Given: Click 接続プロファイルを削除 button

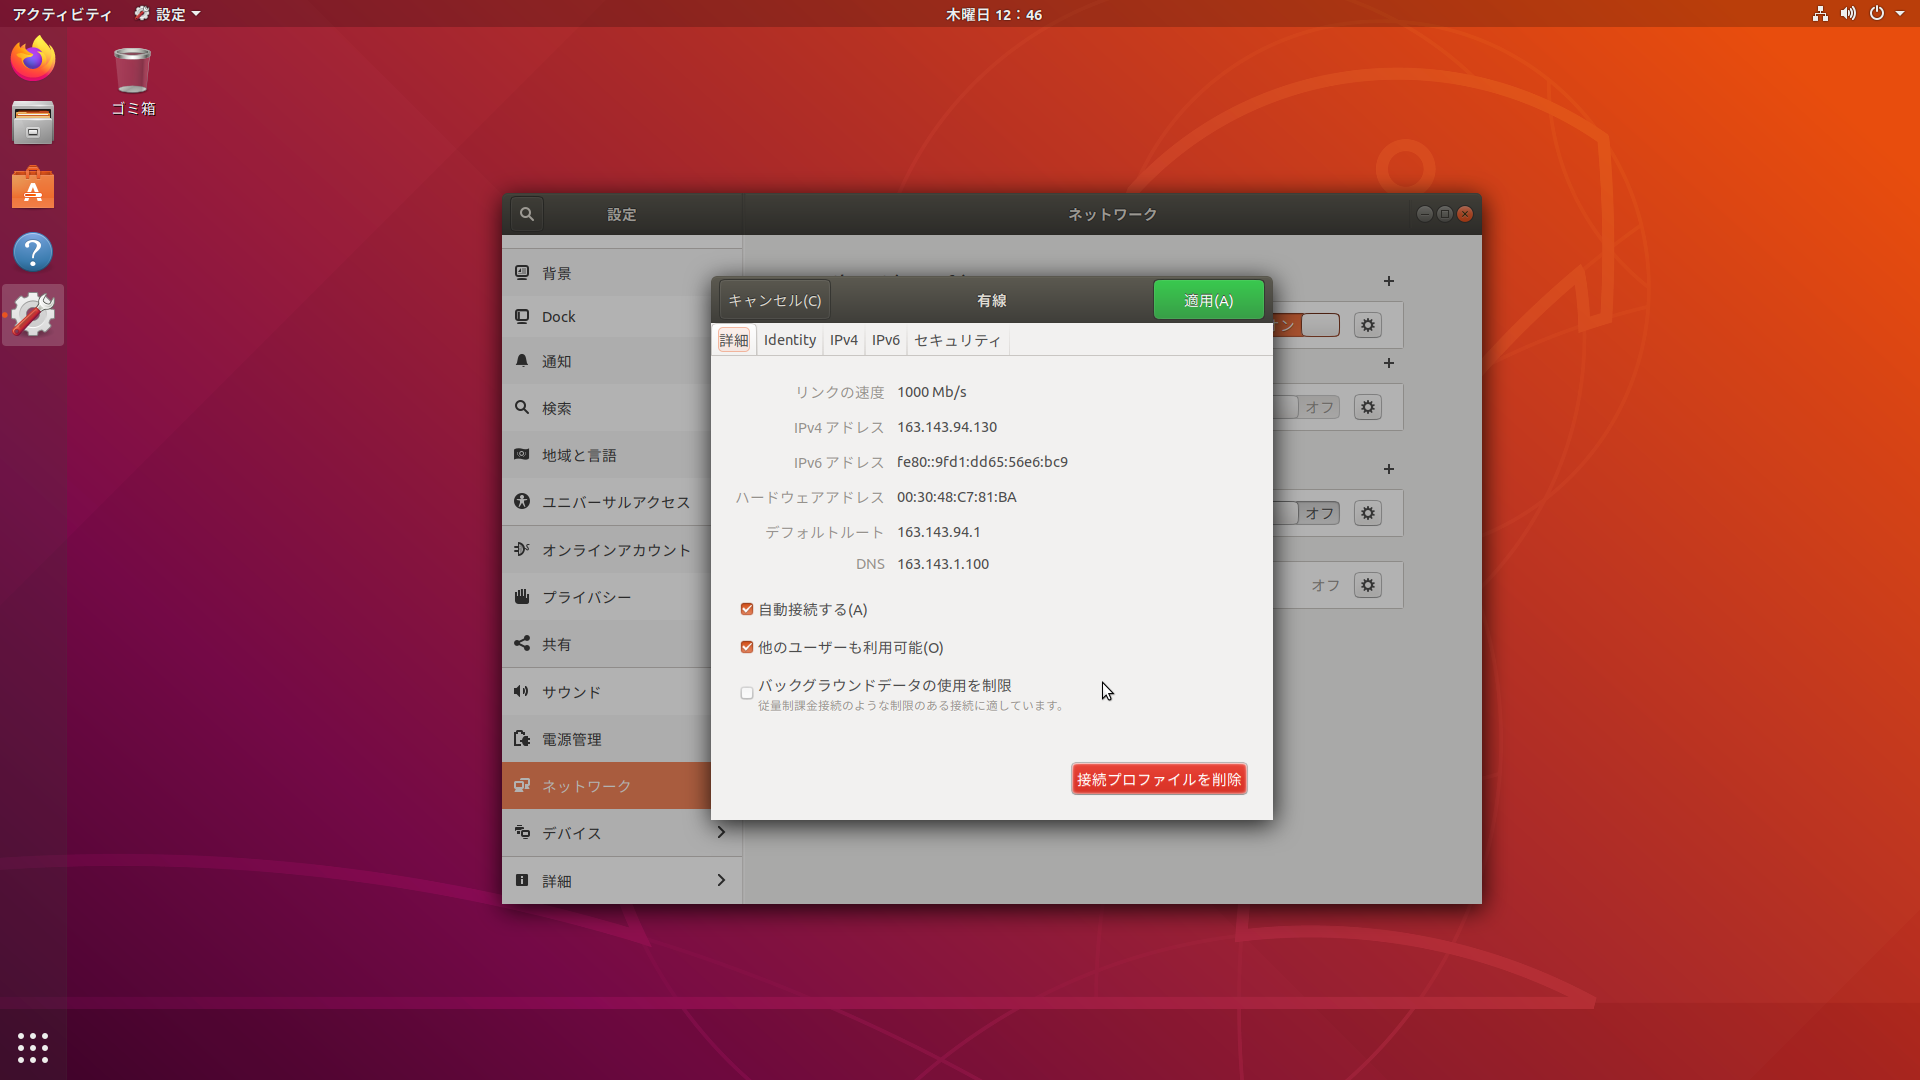Looking at the screenshot, I should [1159, 779].
